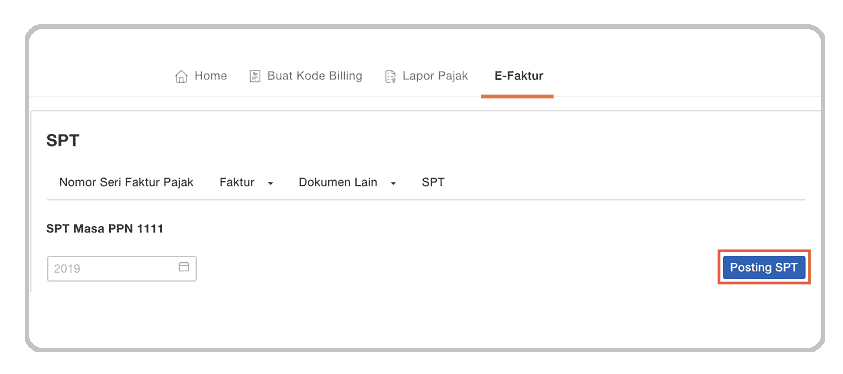Image resolution: width=843 pixels, height=374 pixels.
Task: Select the SPT submenu tab
Action: click(x=433, y=182)
